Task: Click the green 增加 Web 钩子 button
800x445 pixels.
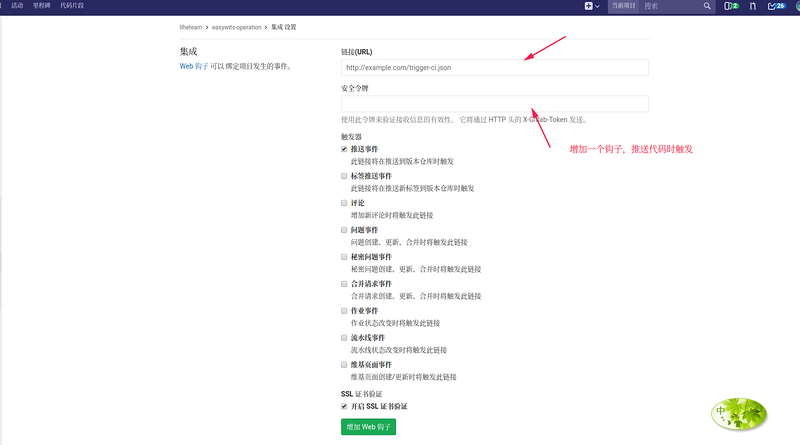Action: (x=368, y=427)
